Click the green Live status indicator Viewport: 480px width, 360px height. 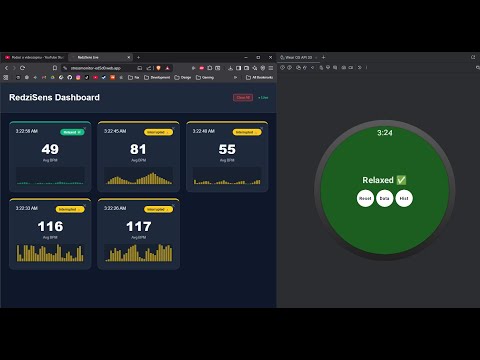[x=263, y=97]
